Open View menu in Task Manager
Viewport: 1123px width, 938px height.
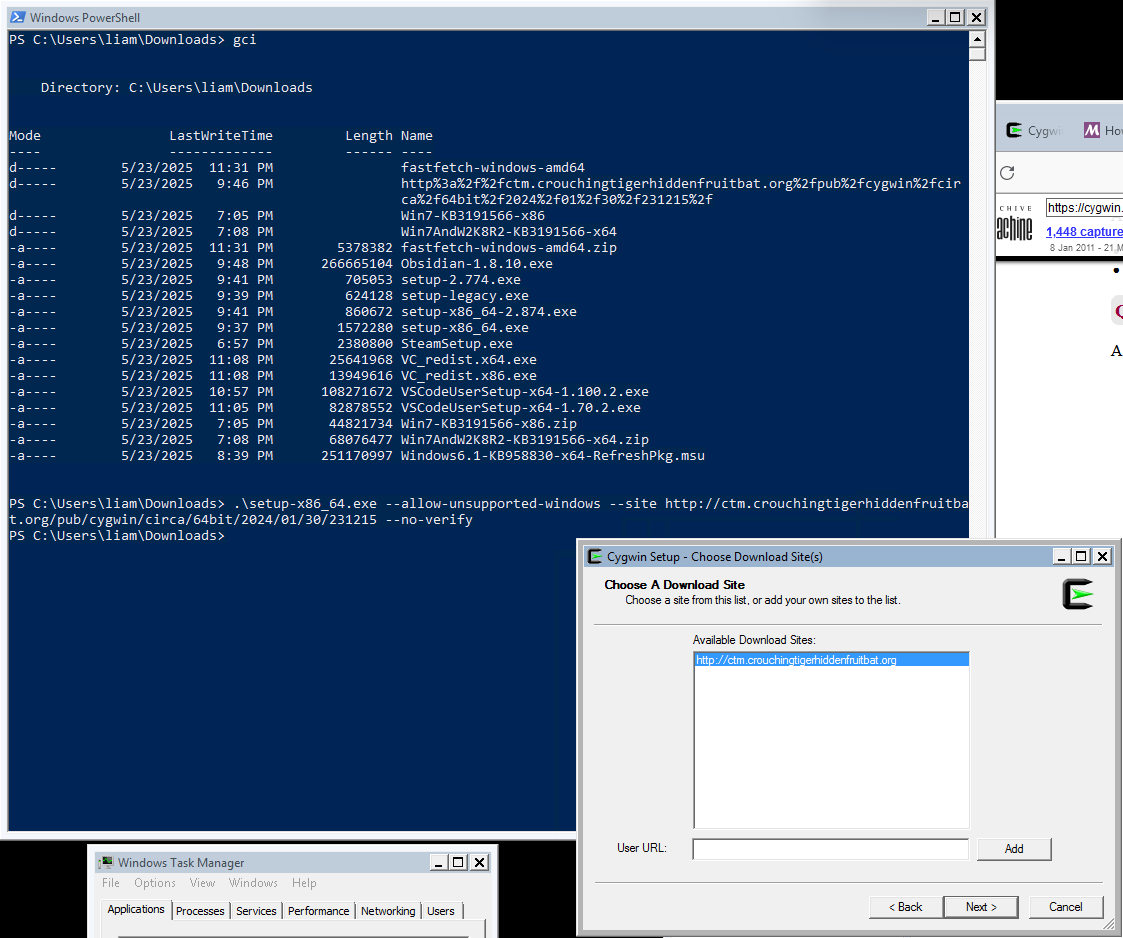pyautogui.click(x=202, y=883)
